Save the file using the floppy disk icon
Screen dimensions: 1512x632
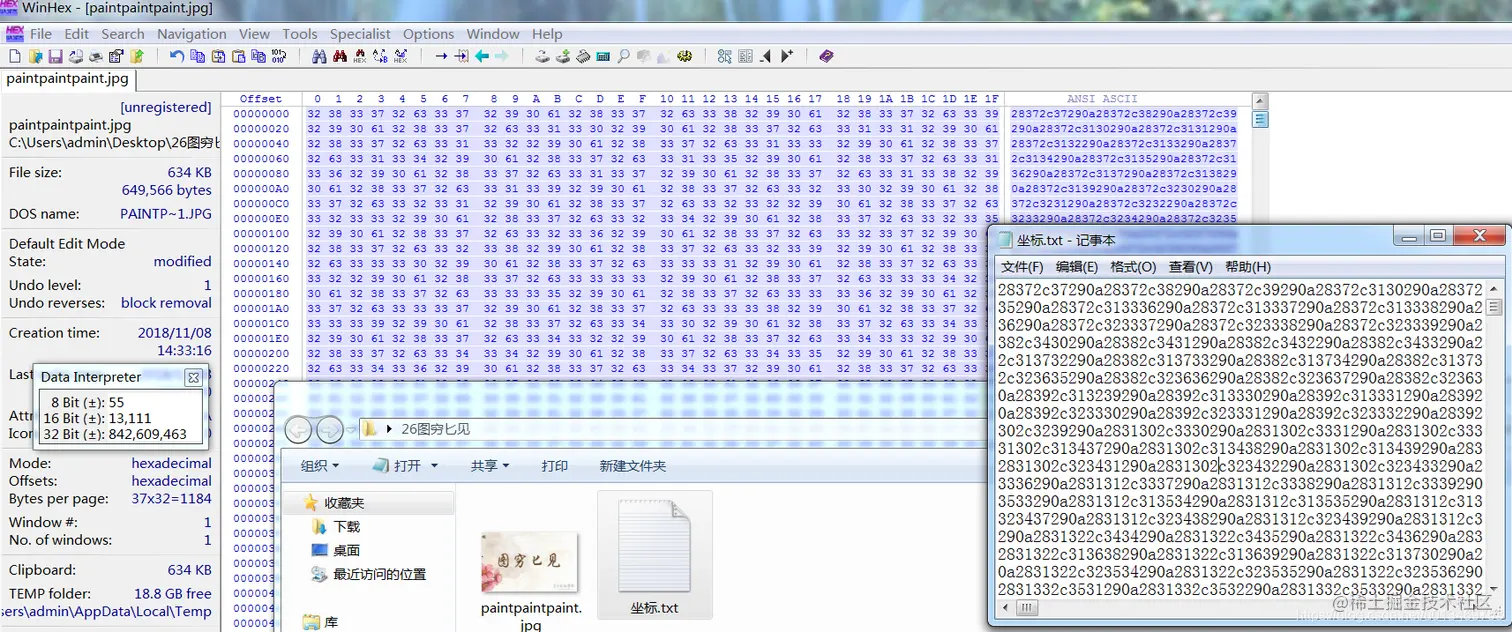coord(55,56)
